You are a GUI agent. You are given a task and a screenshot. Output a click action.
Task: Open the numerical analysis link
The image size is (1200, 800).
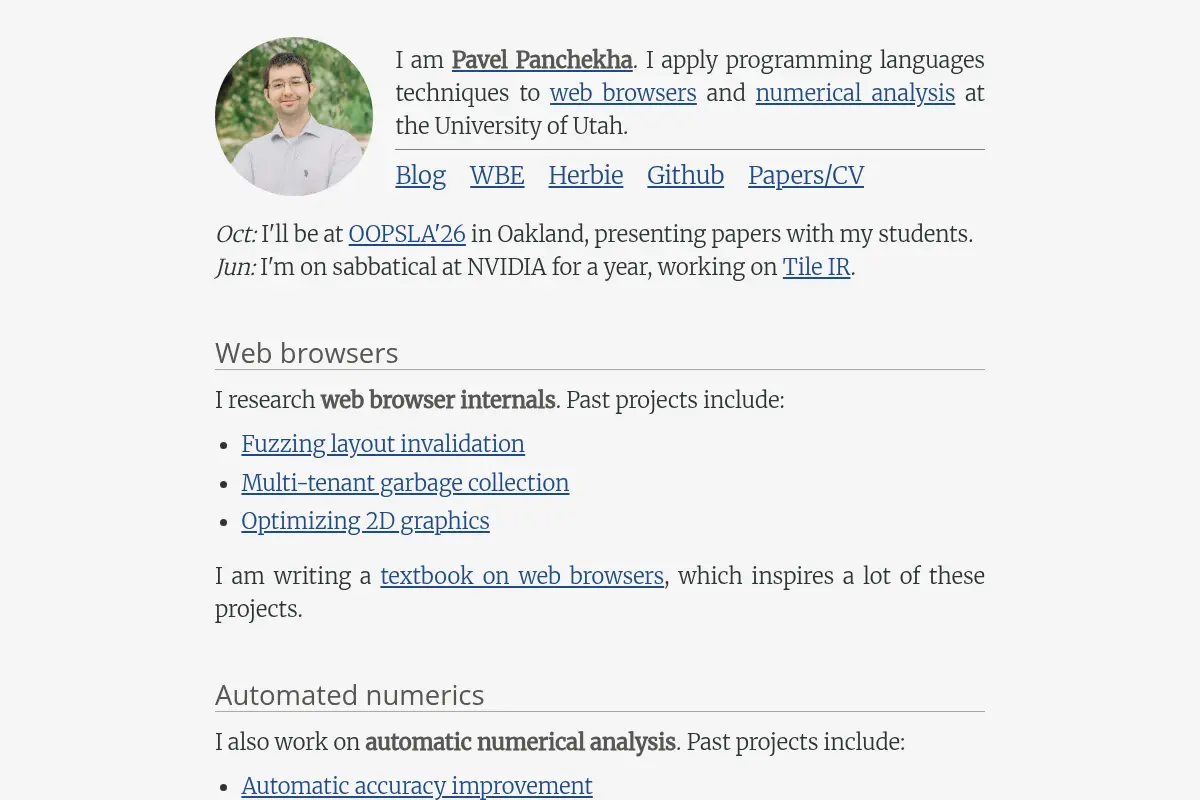(x=855, y=93)
